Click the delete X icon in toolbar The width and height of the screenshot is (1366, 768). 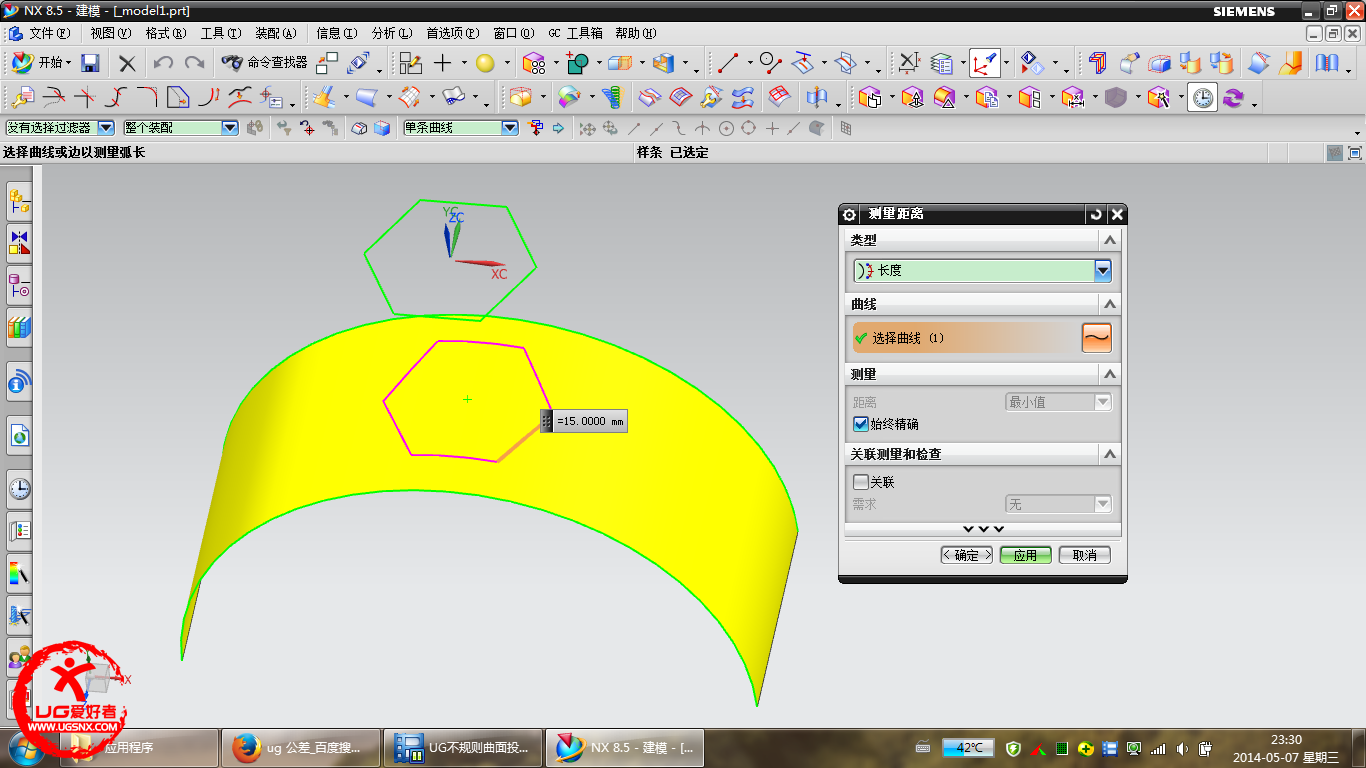[x=127, y=63]
